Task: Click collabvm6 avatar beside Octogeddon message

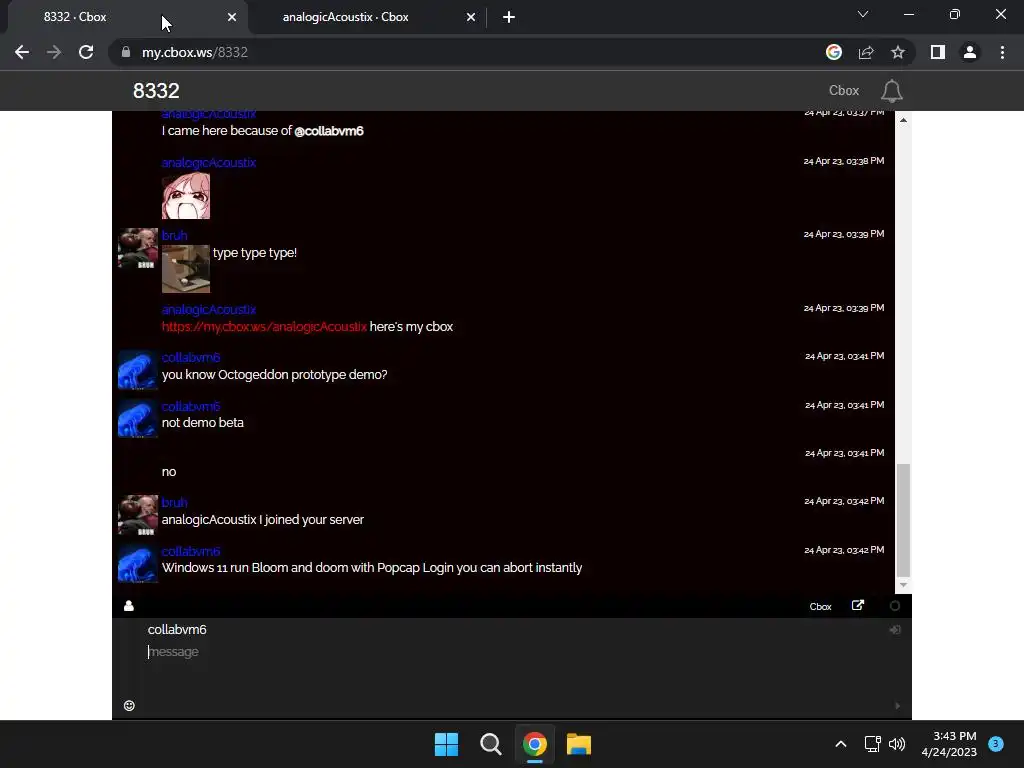Action: click(x=138, y=370)
